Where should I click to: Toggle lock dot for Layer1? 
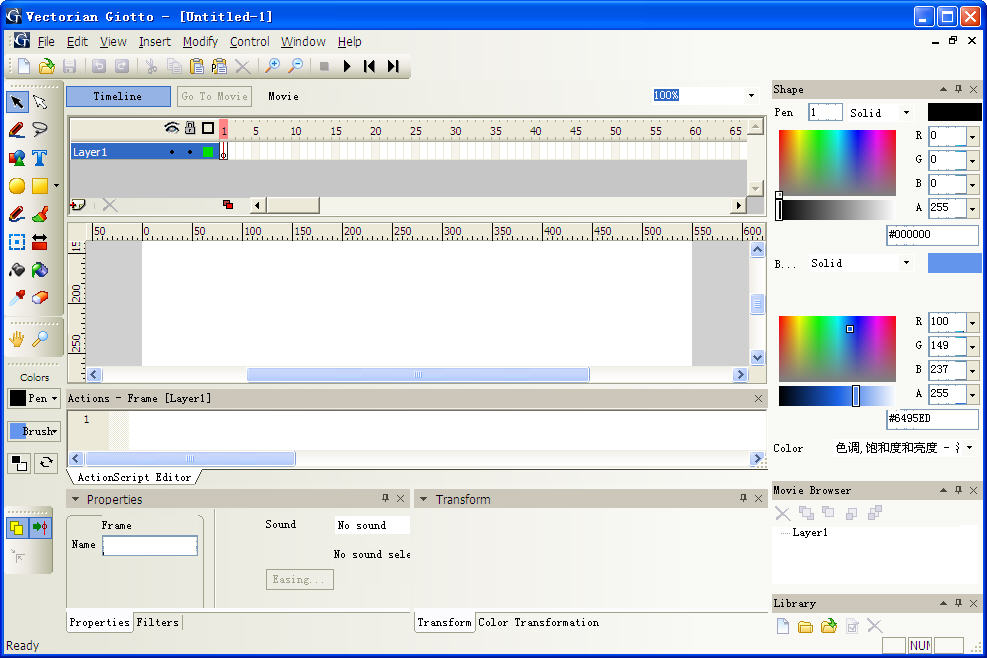[189, 152]
